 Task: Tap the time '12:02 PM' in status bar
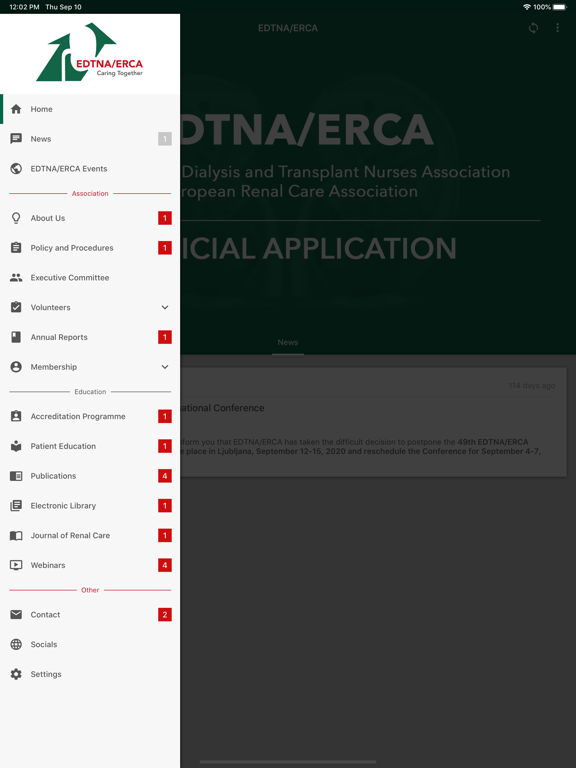(x=24, y=7)
